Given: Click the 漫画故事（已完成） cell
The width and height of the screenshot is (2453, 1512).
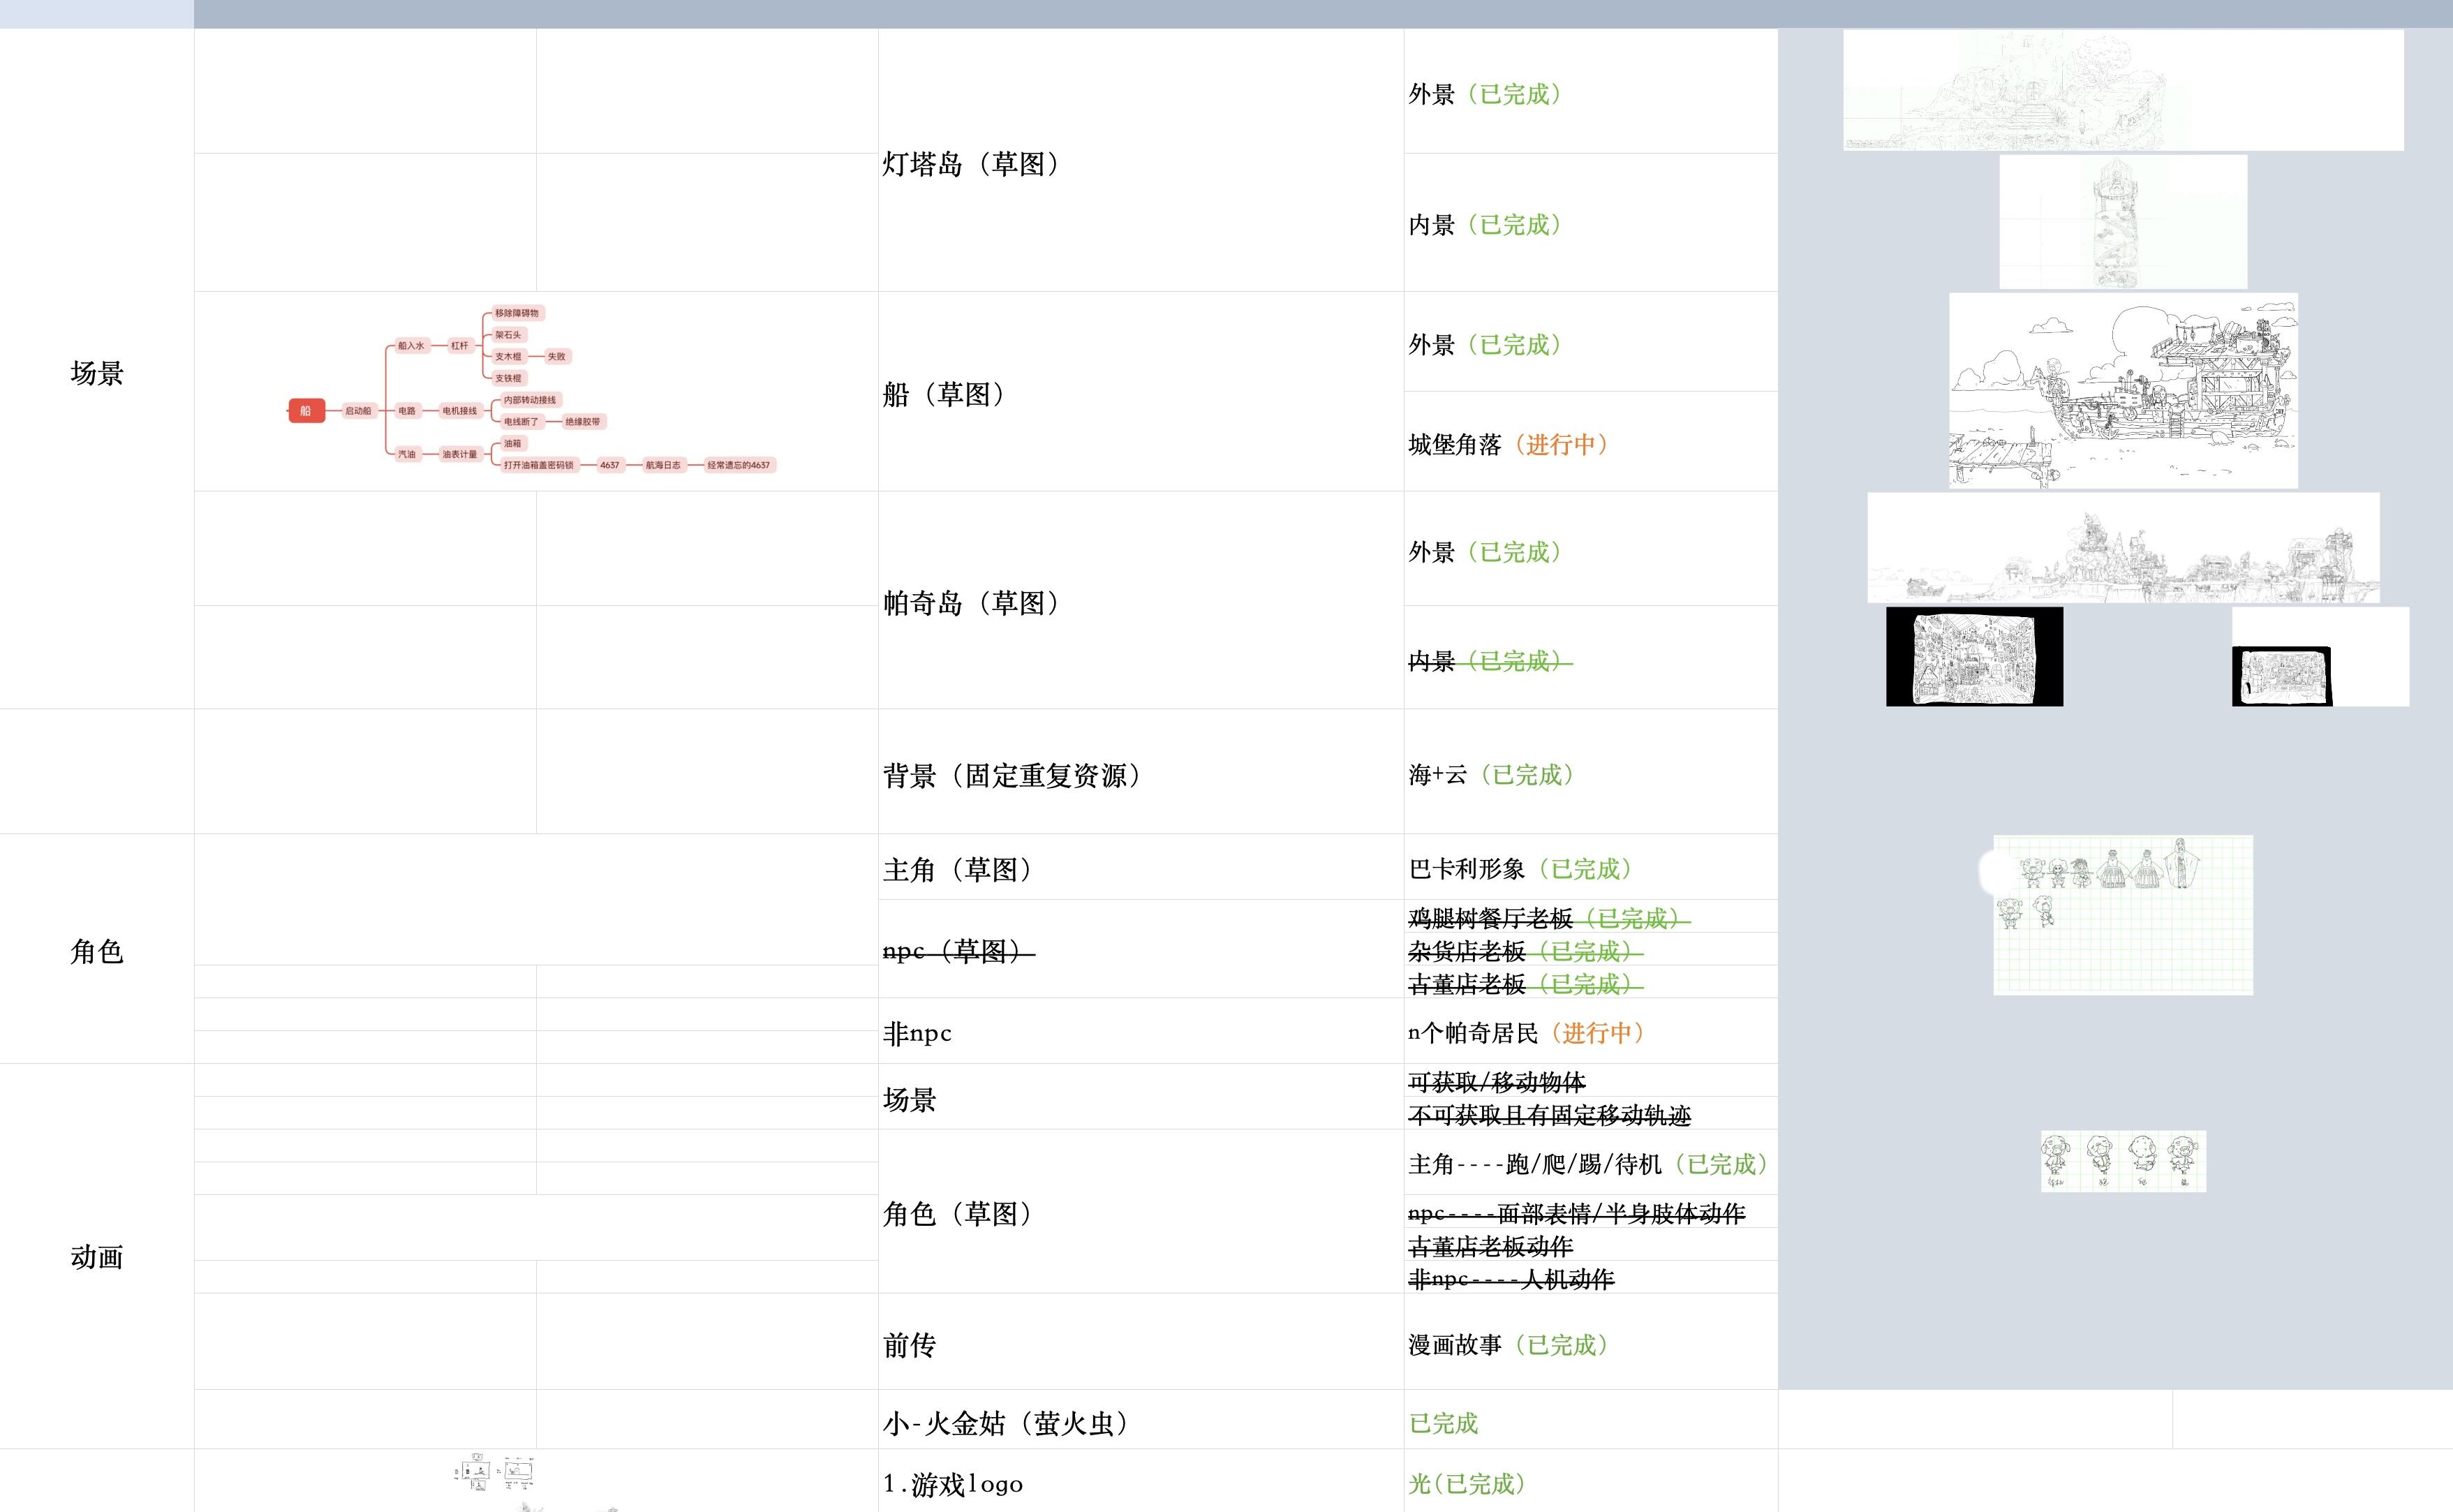Looking at the screenshot, I should click(x=1591, y=1342).
